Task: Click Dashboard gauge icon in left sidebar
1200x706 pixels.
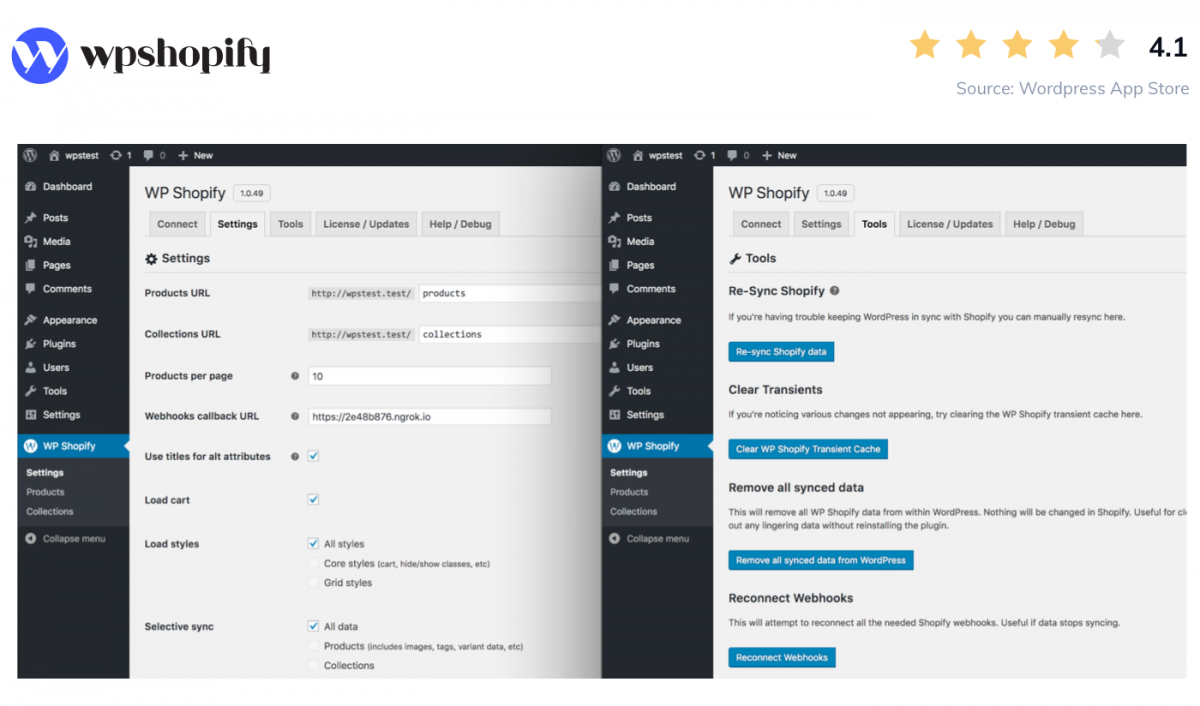Action: 31,186
